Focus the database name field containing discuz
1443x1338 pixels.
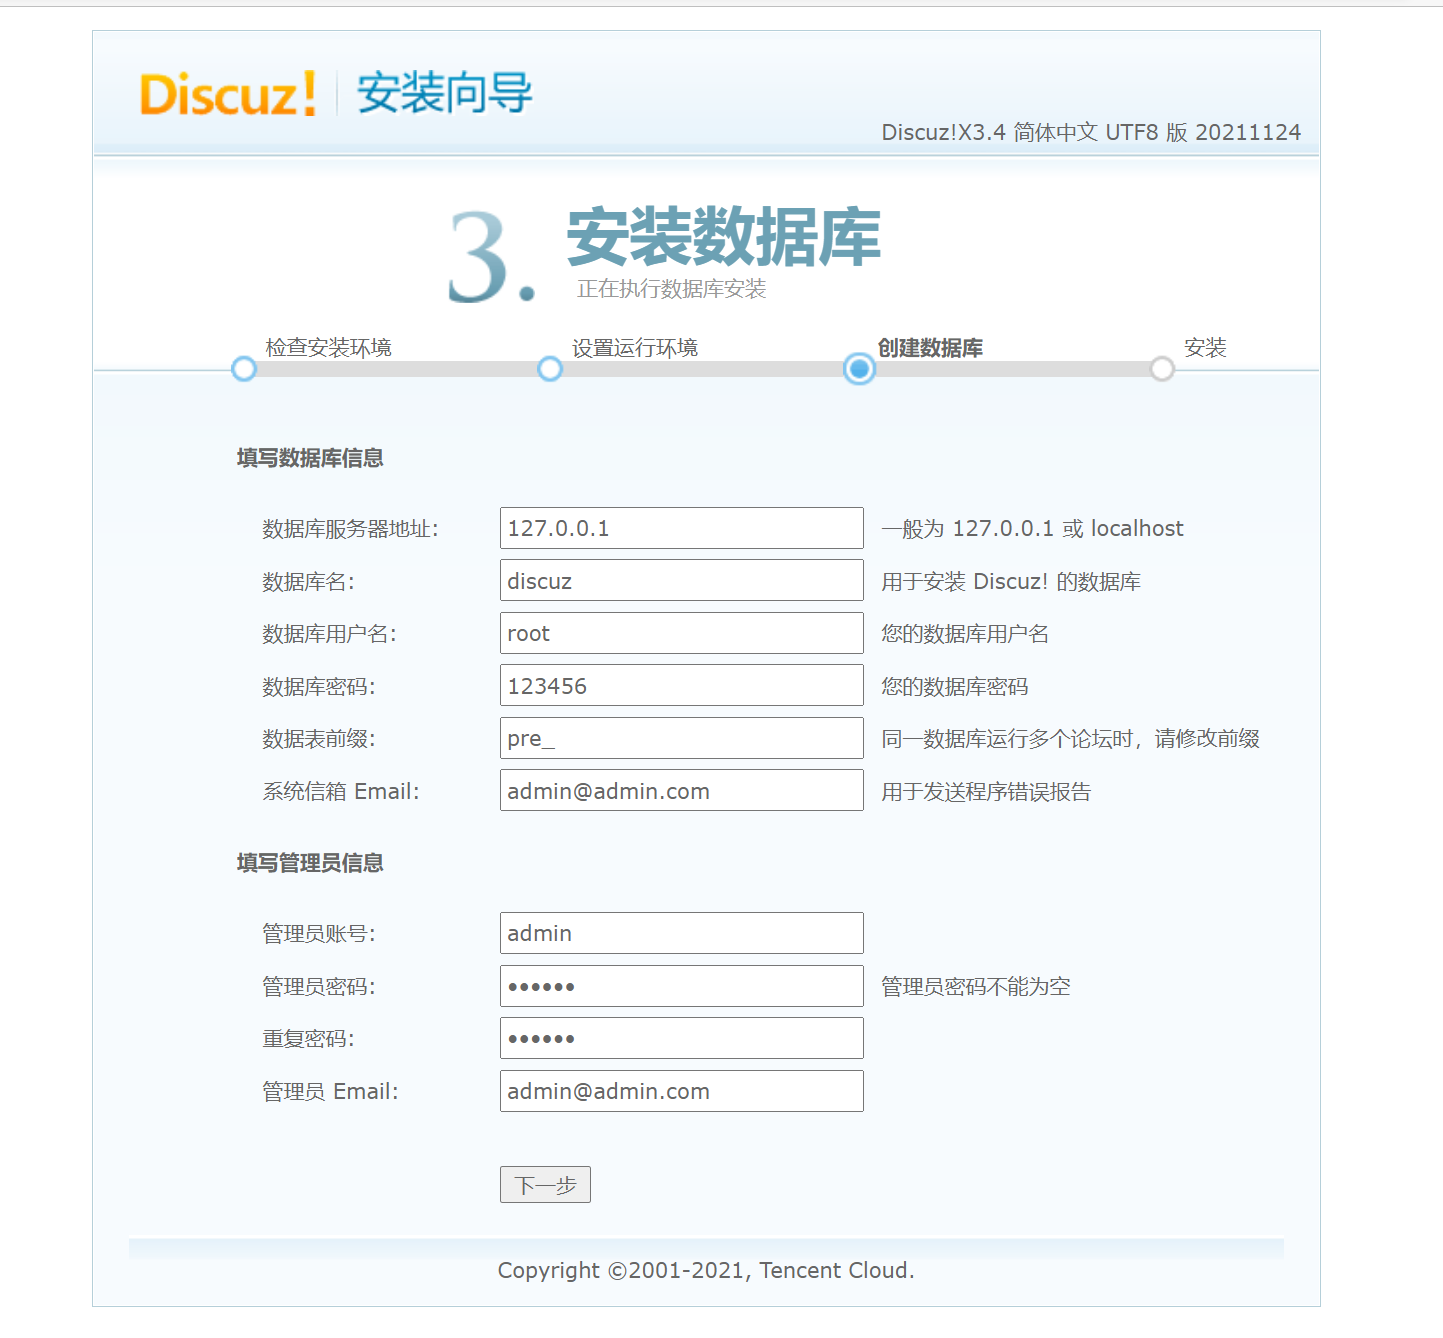tap(682, 580)
